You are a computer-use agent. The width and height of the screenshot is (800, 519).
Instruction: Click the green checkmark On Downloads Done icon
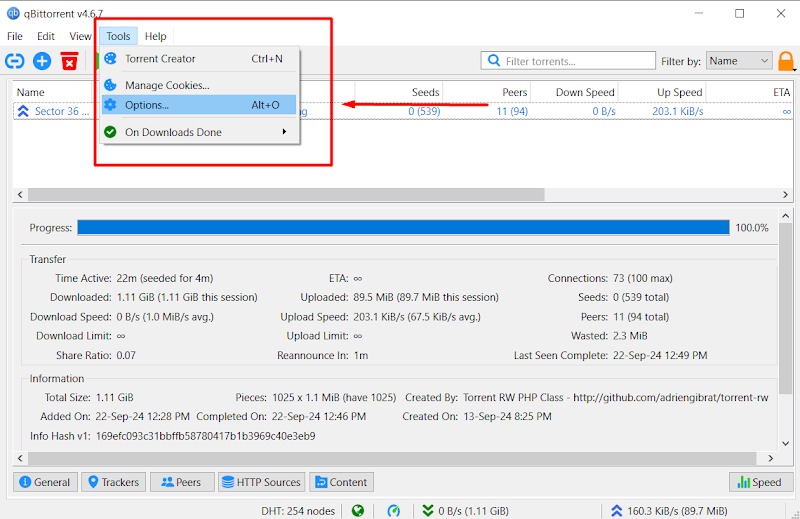[110, 132]
